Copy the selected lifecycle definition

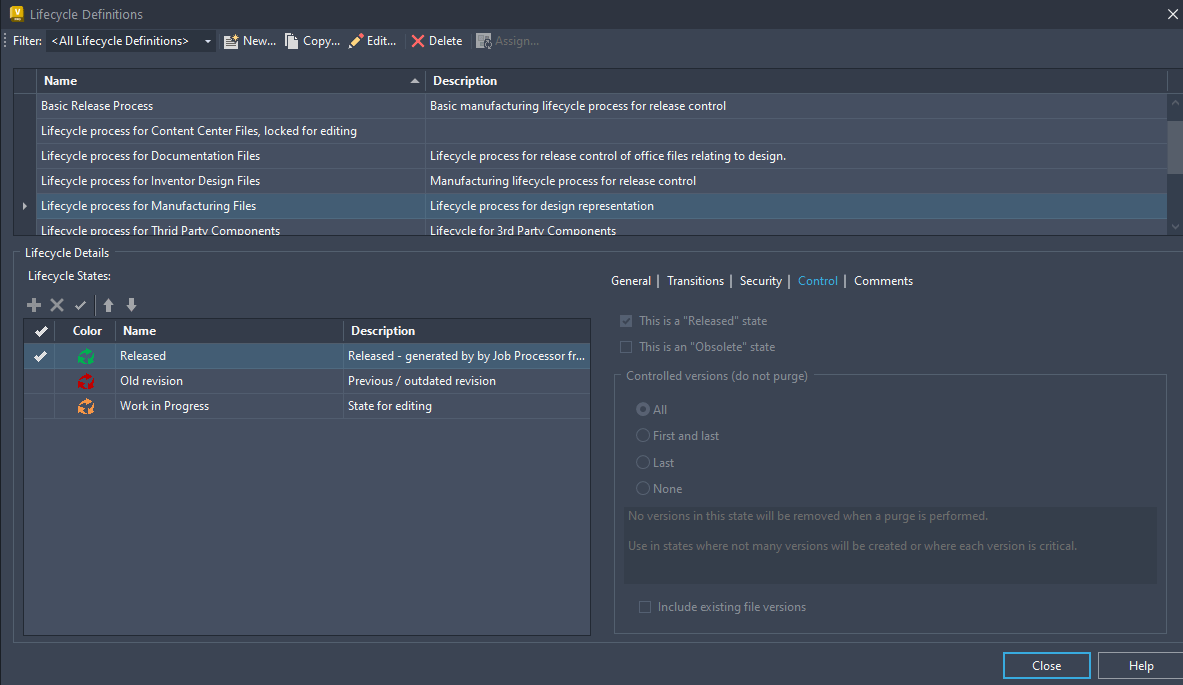(x=311, y=40)
